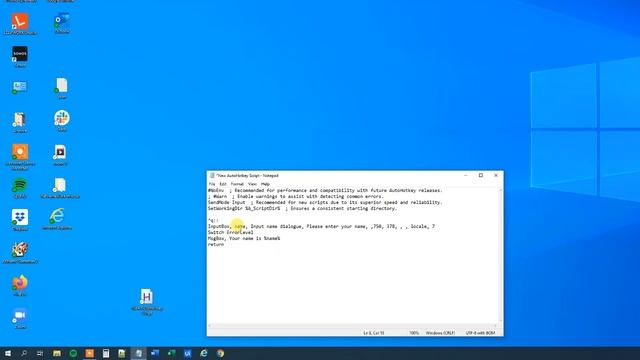The height and width of the screenshot is (360, 640).
Task: Open the Windows Start button
Action: coord(8,353)
